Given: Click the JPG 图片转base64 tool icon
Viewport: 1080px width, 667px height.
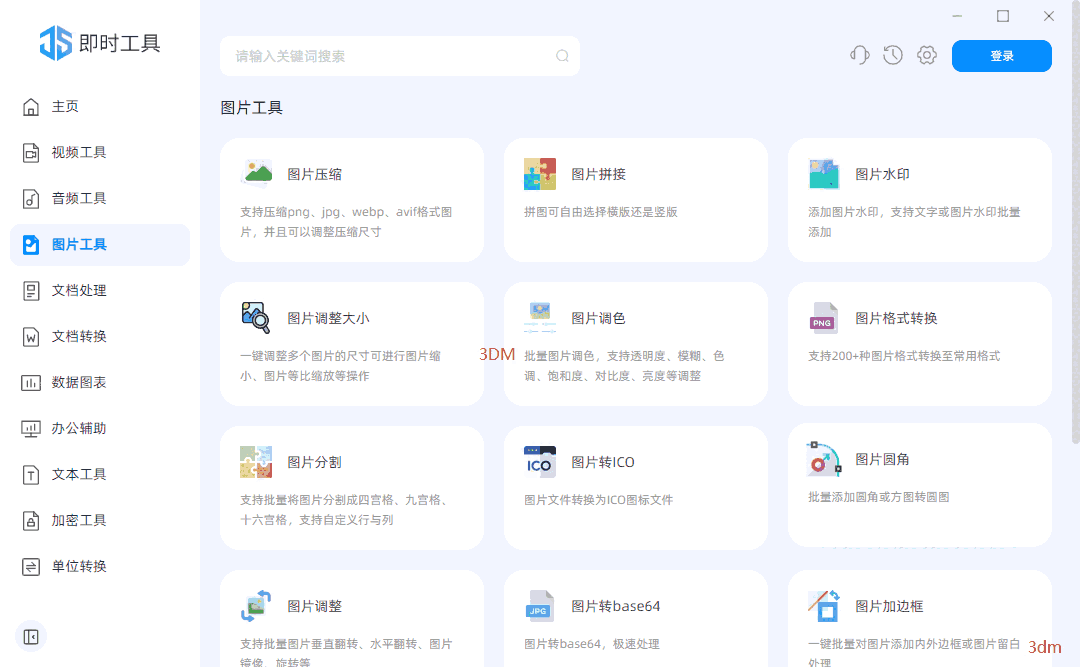Looking at the screenshot, I should [539, 605].
